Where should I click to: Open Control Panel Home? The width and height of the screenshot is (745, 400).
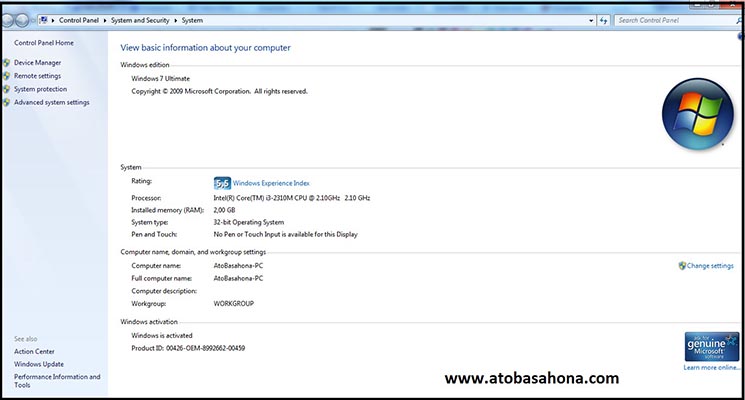tap(44, 43)
